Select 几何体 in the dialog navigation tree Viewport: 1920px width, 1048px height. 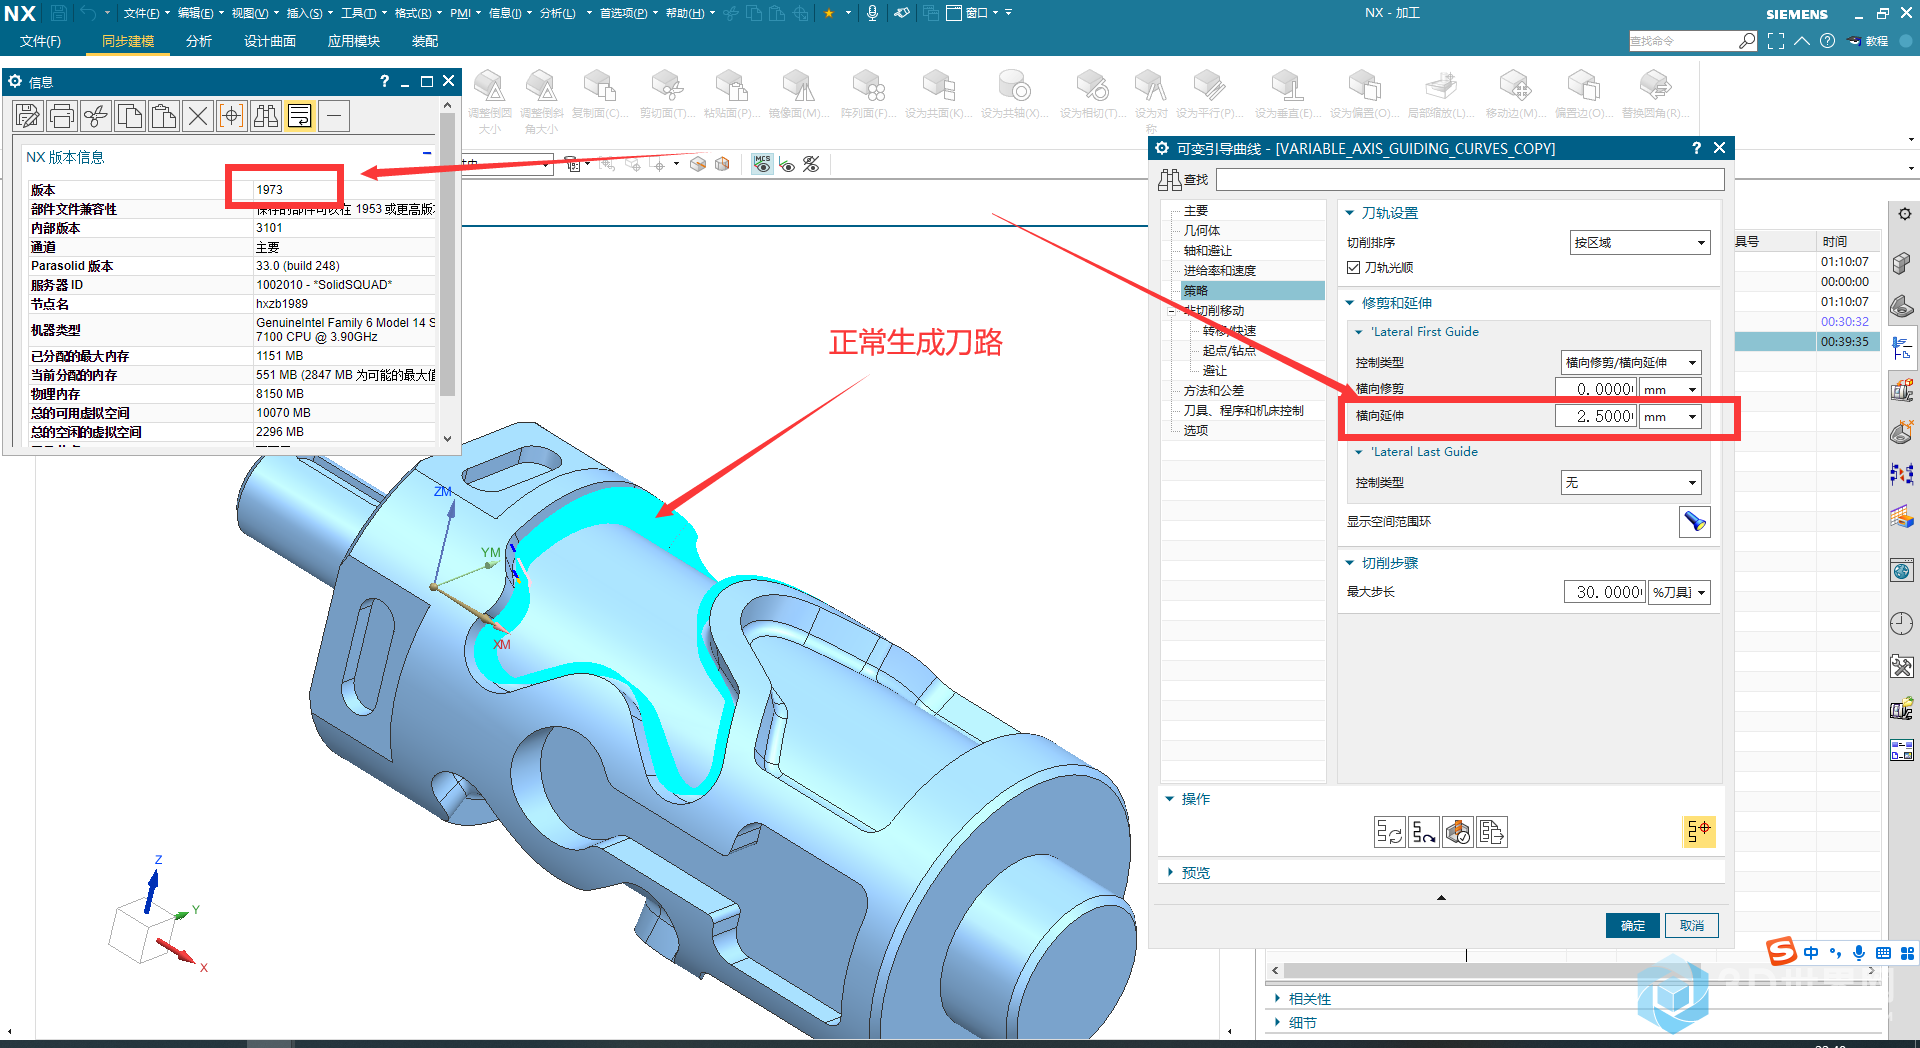pos(1202,231)
